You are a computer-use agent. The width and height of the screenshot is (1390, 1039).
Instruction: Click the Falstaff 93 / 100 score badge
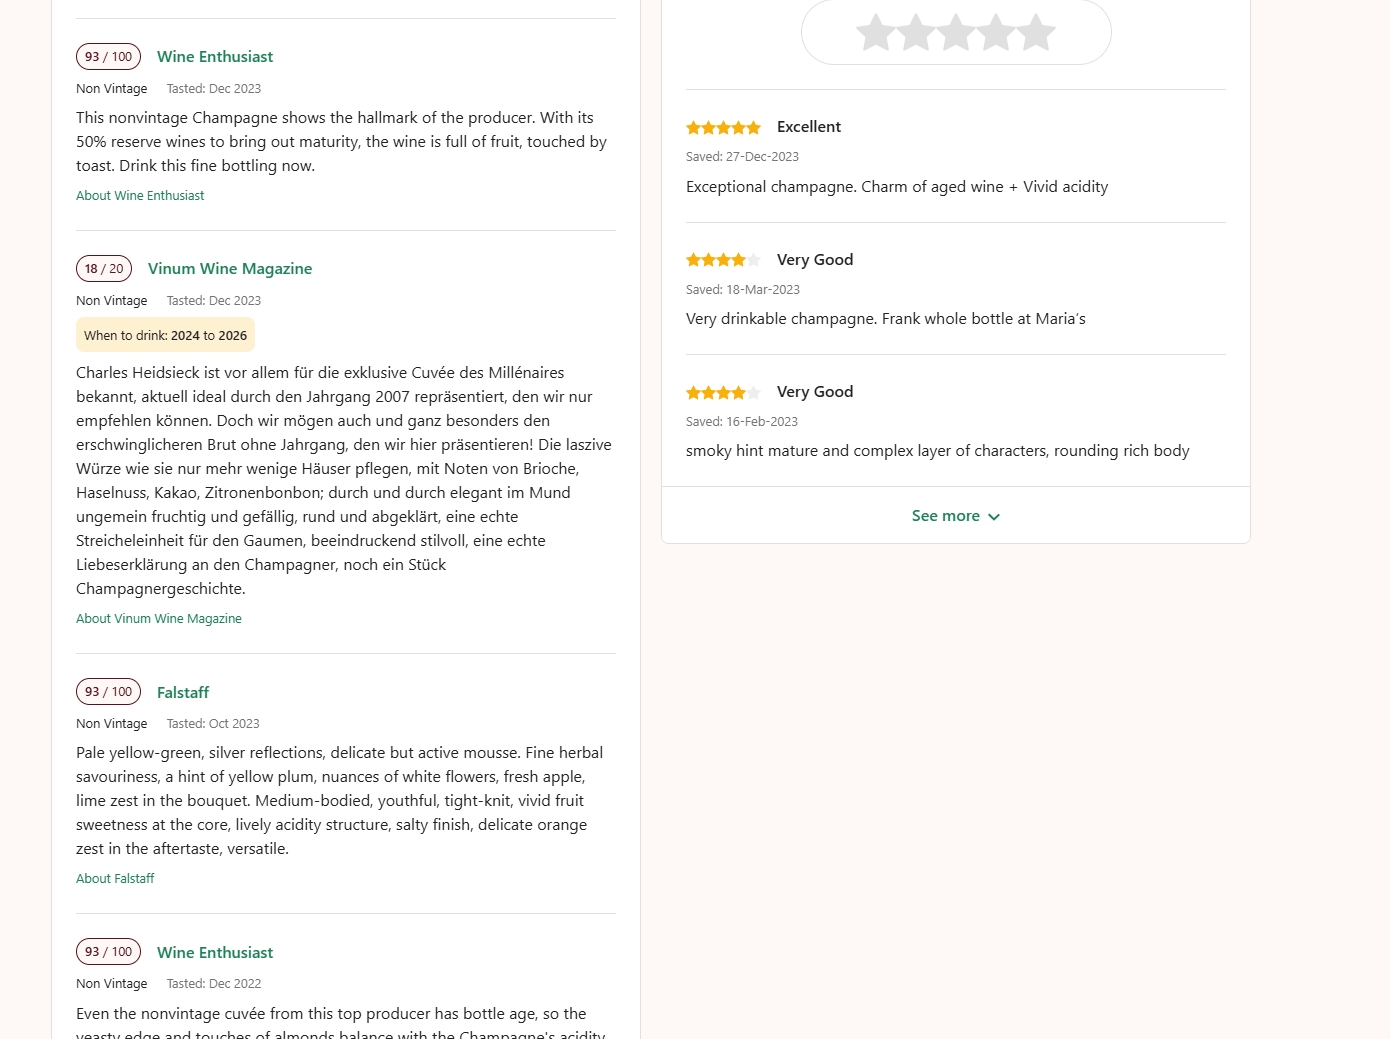(108, 692)
